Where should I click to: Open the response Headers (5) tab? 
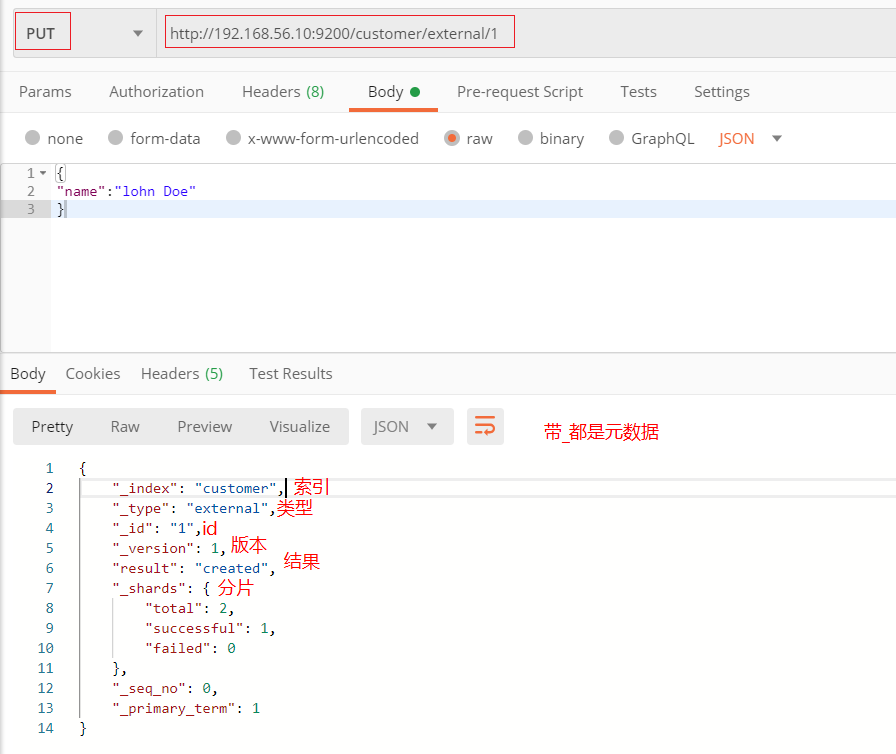pyautogui.click(x=182, y=374)
